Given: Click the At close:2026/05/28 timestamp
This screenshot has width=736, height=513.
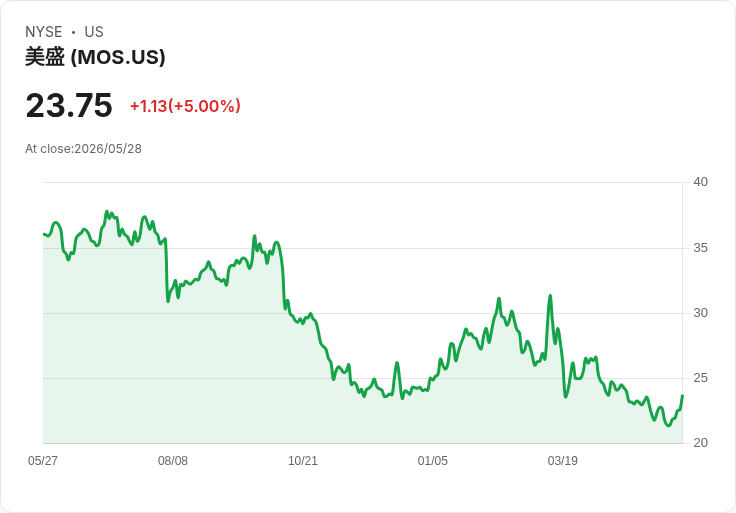Looking at the screenshot, I should [x=83, y=149].
